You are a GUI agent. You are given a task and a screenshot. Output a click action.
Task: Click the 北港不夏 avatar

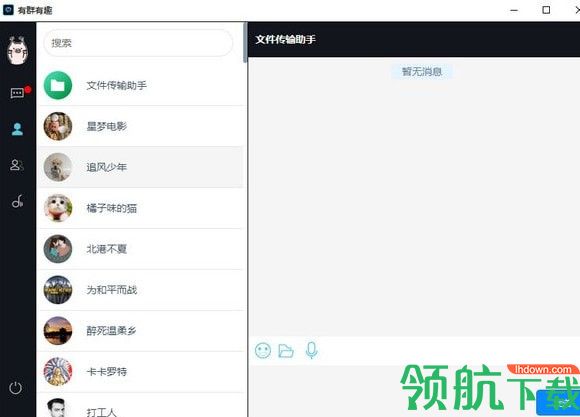pyautogui.click(x=58, y=249)
